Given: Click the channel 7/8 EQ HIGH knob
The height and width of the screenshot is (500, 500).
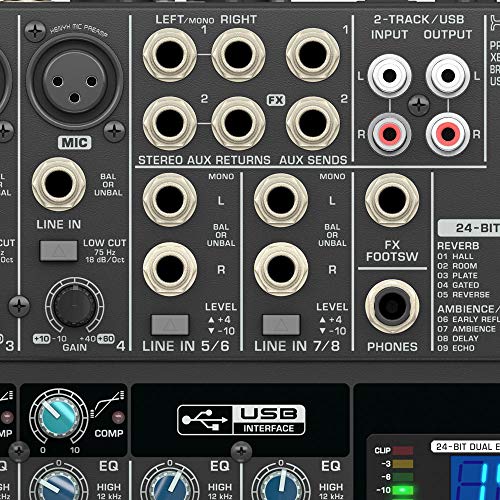Looking at the screenshot, I should tap(281, 485).
